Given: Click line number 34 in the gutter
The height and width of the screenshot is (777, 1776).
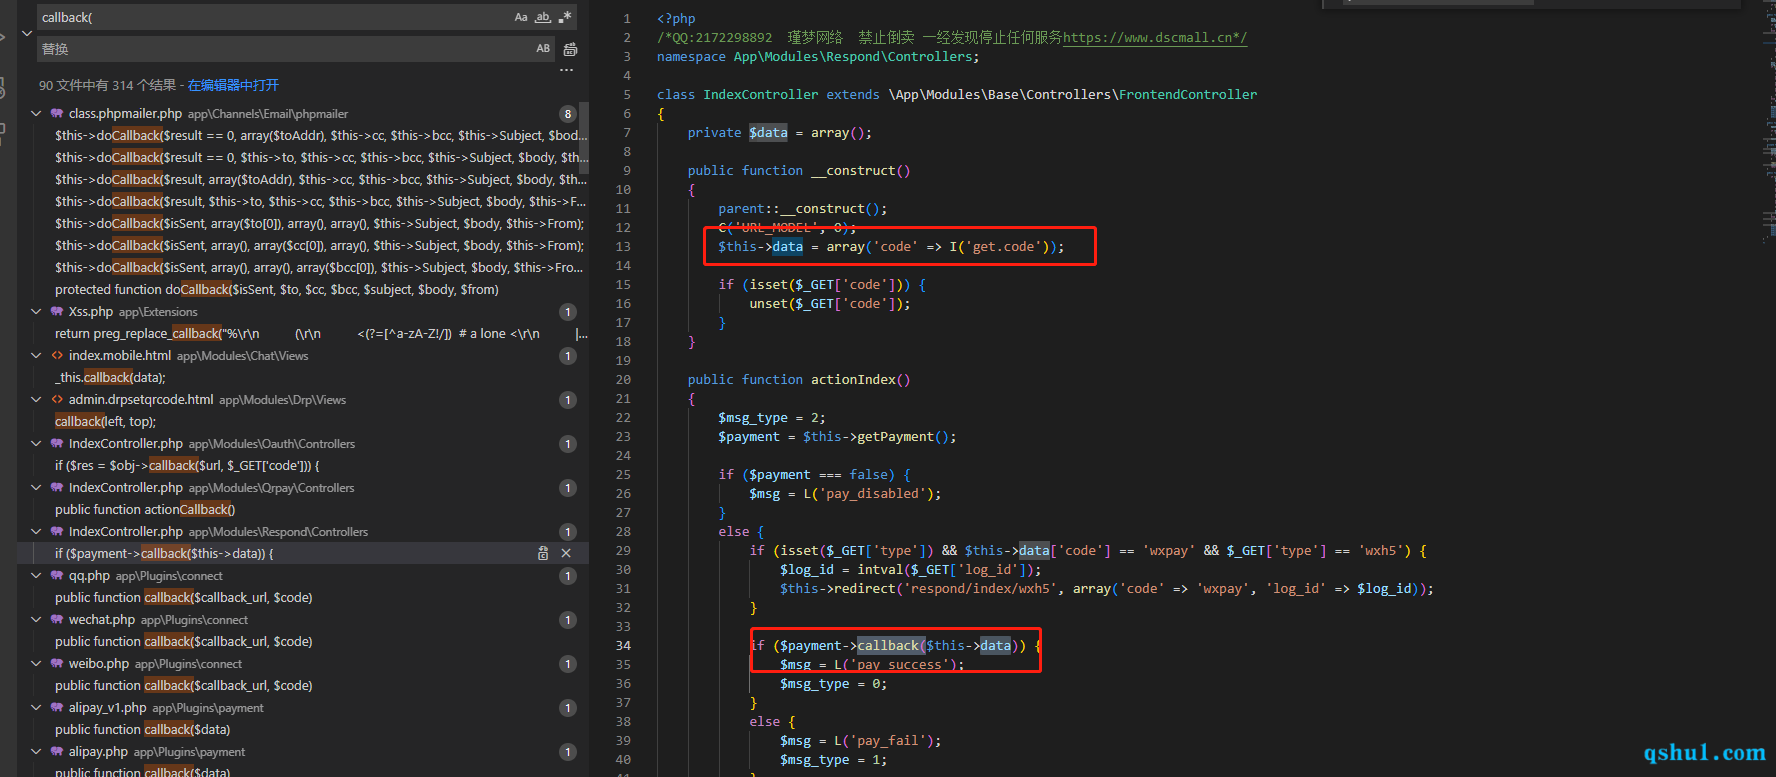Looking at the screenshot, I should click(x=623, y=646).
